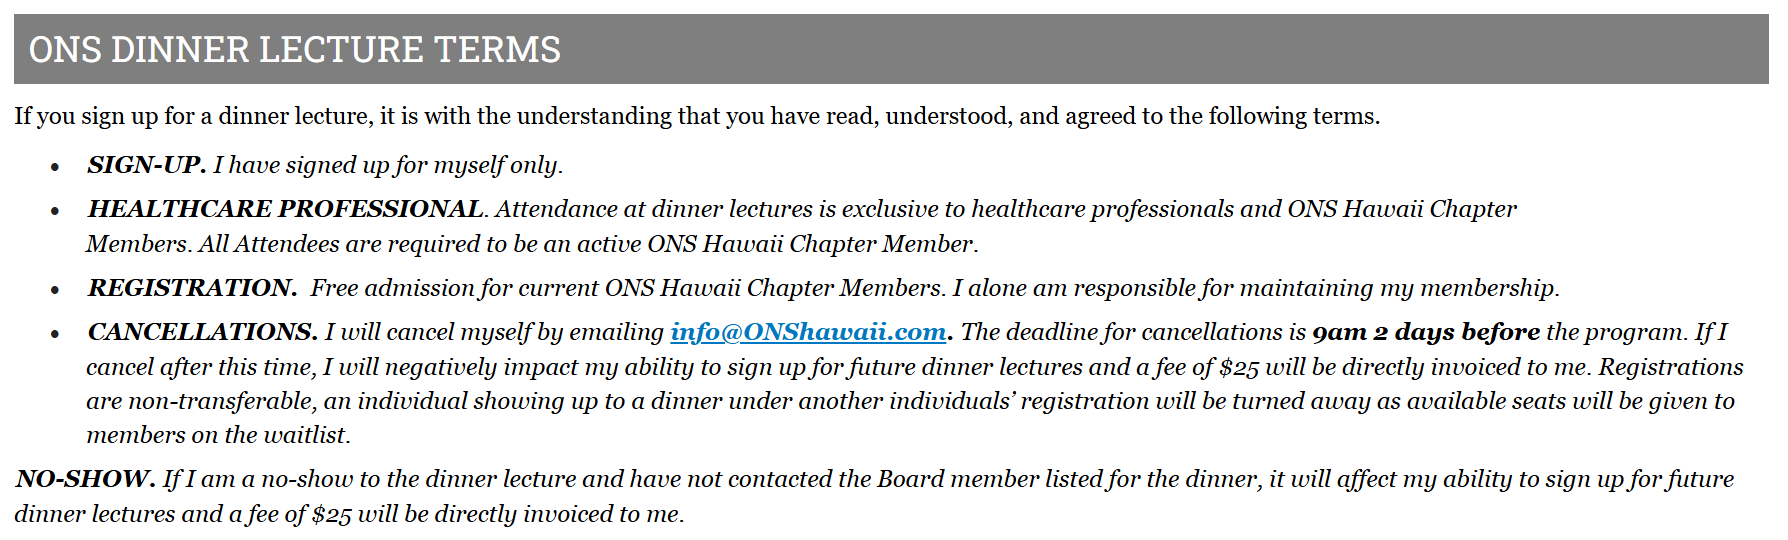Click the bullet before HEALTHCARE PROFESSIONAL
Image resolution: width=1788 pixels, height=540 pixels.
(x=55, y=211)
